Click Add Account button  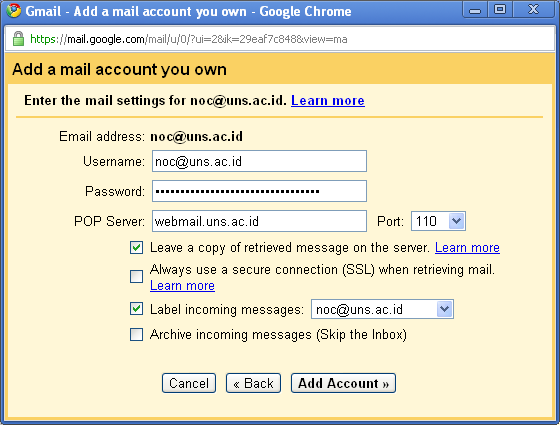click(x=343, y=383)
